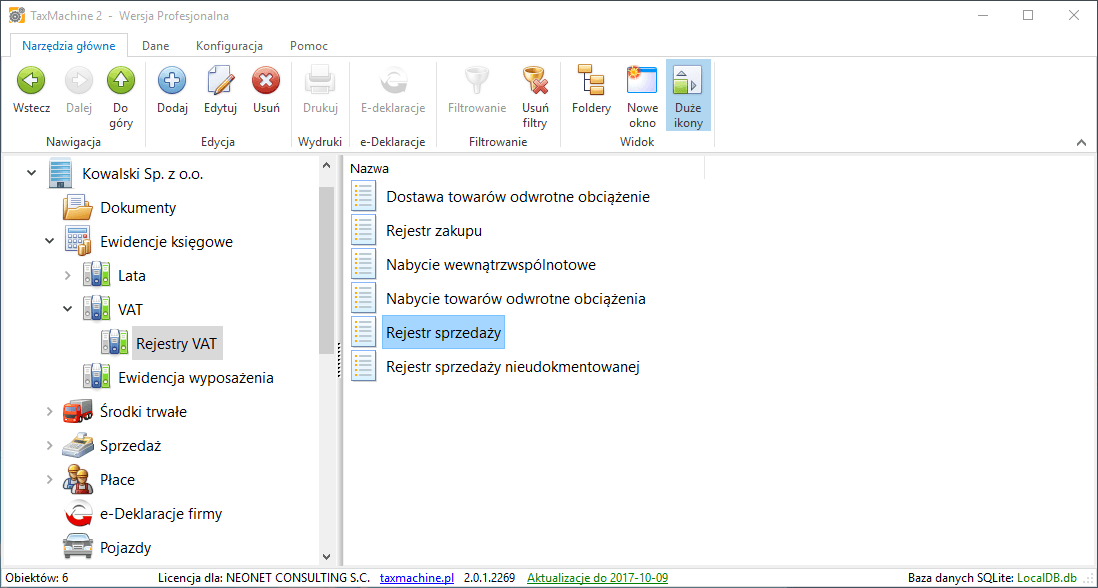1098x588 pixels.
Task: Select e-Deklaracje firmy in the tree
Action: [161, 514]
